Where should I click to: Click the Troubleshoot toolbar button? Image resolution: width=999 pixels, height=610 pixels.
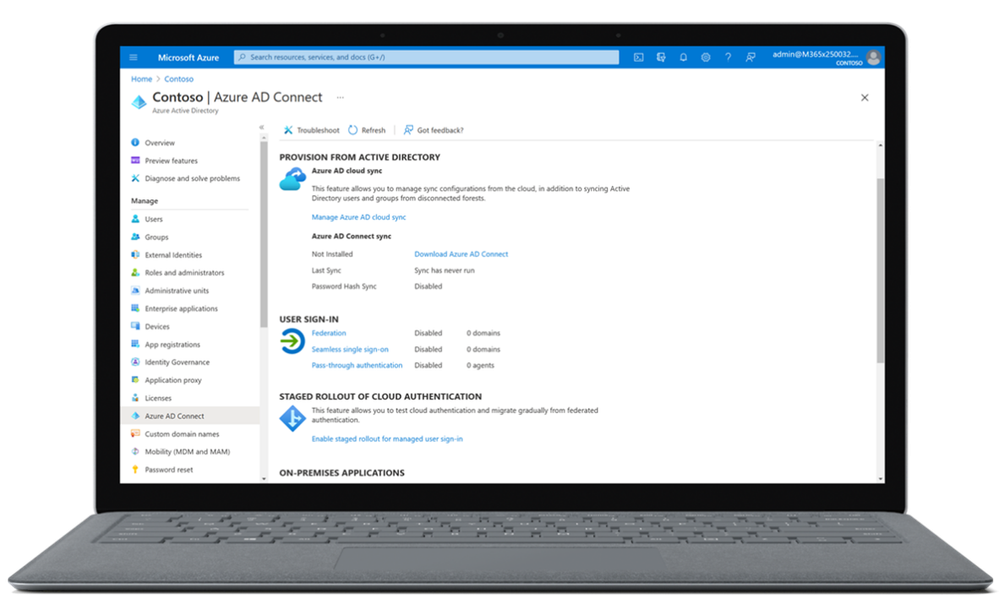[311, 130]
